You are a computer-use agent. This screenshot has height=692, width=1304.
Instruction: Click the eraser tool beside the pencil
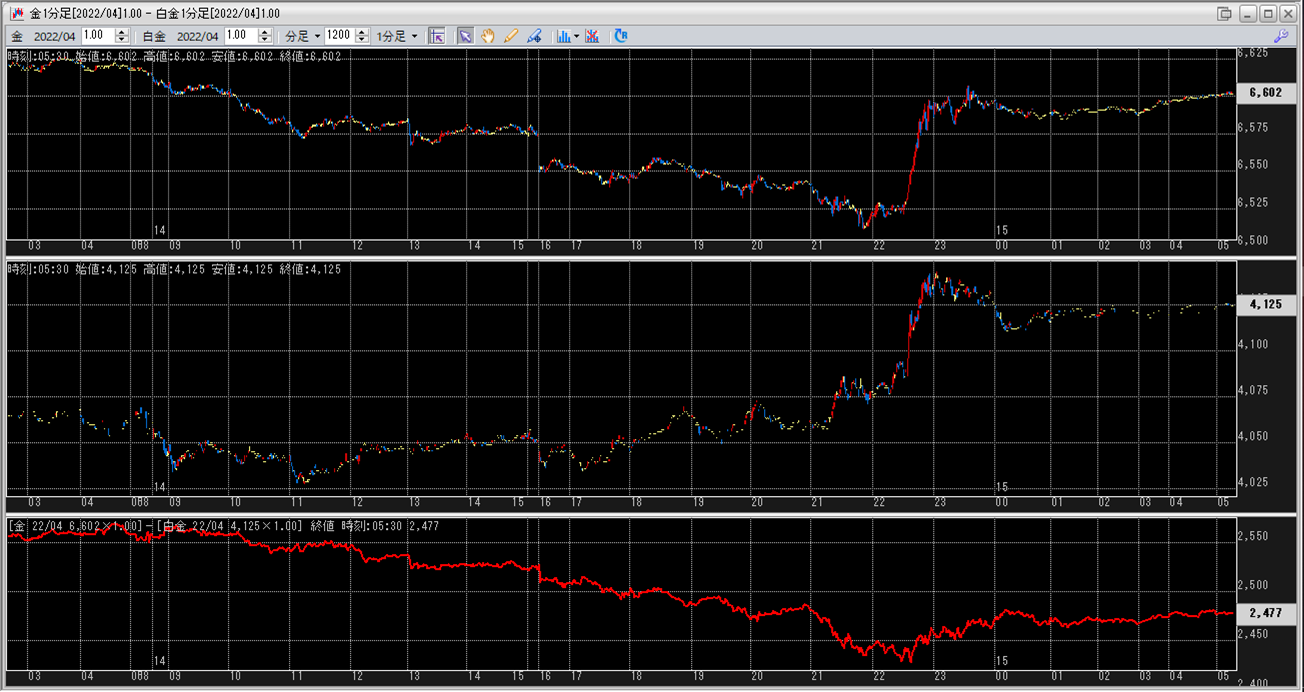point(534,36)
